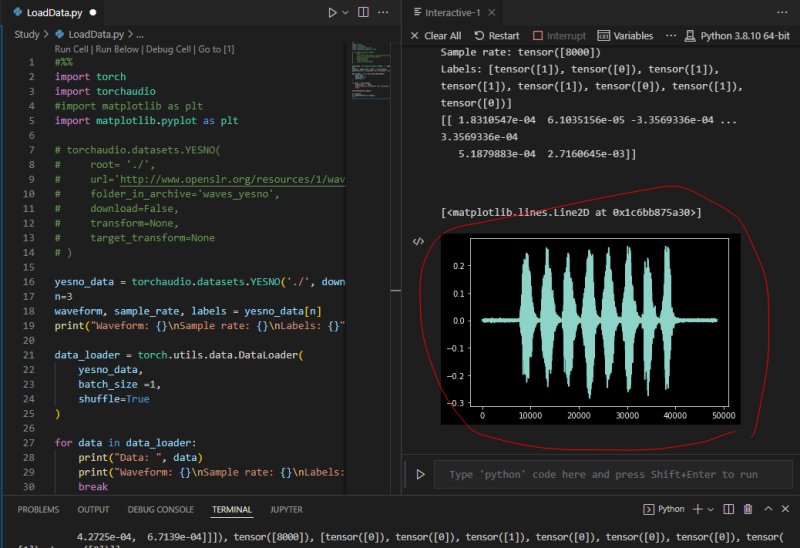Click 'Sample rate: tensor([8000])' output

click(521, 52)
